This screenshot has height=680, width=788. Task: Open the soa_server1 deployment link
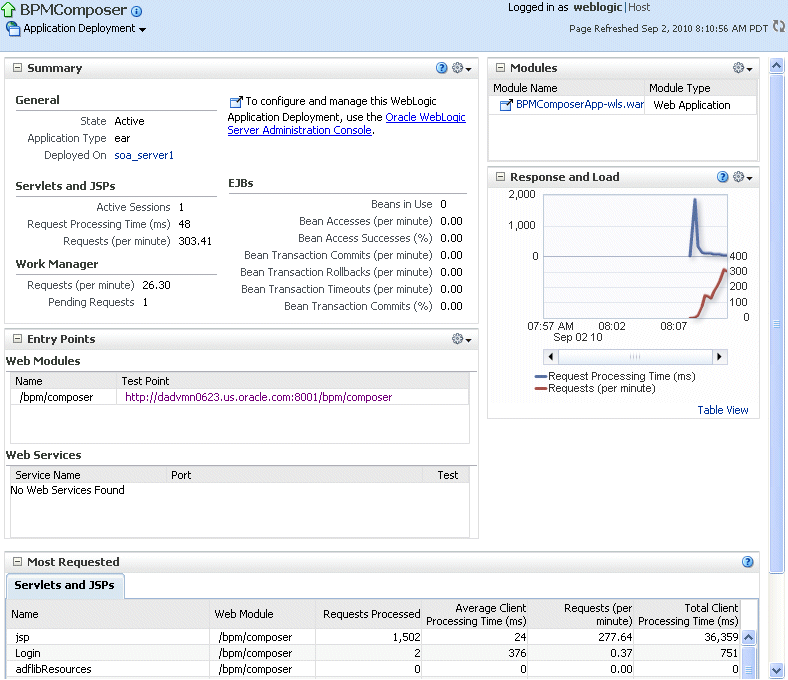(x=144, y=155)
